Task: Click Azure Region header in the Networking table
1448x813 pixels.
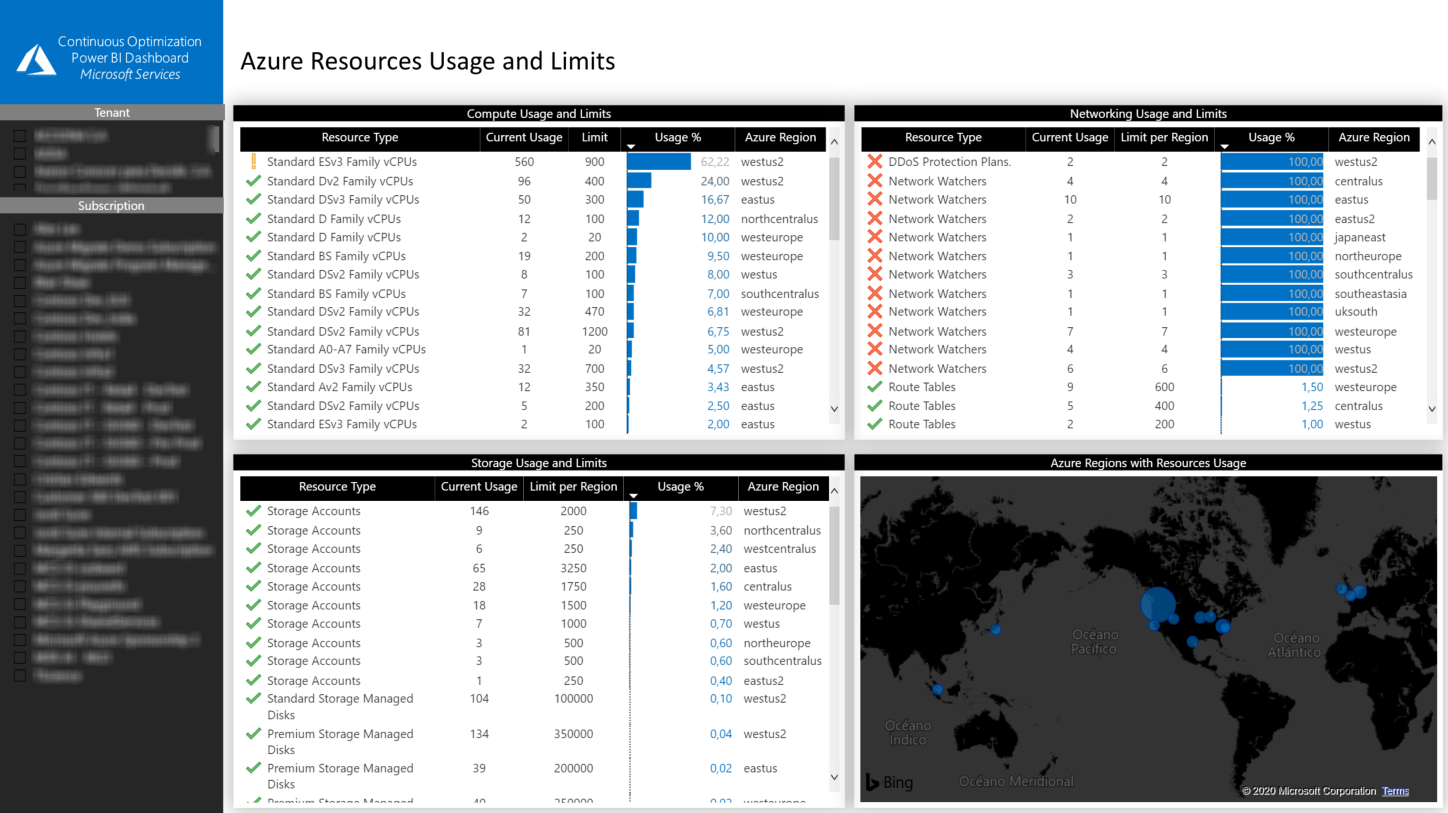Action: (1374, 138)
